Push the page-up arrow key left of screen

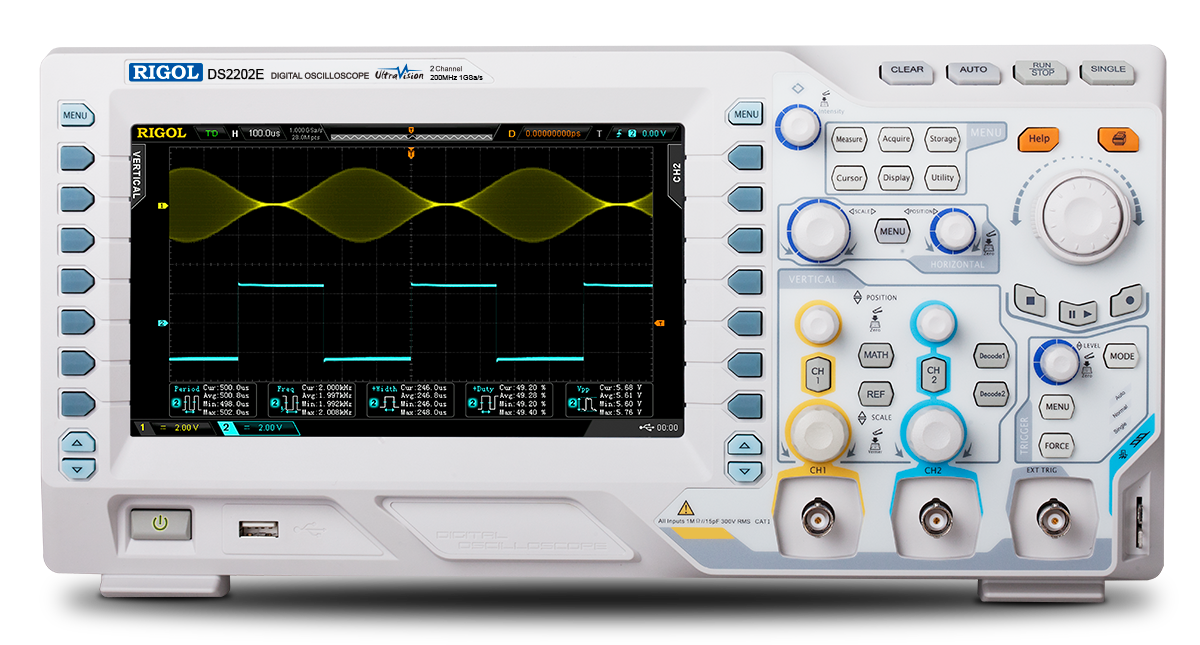(78, 443)
